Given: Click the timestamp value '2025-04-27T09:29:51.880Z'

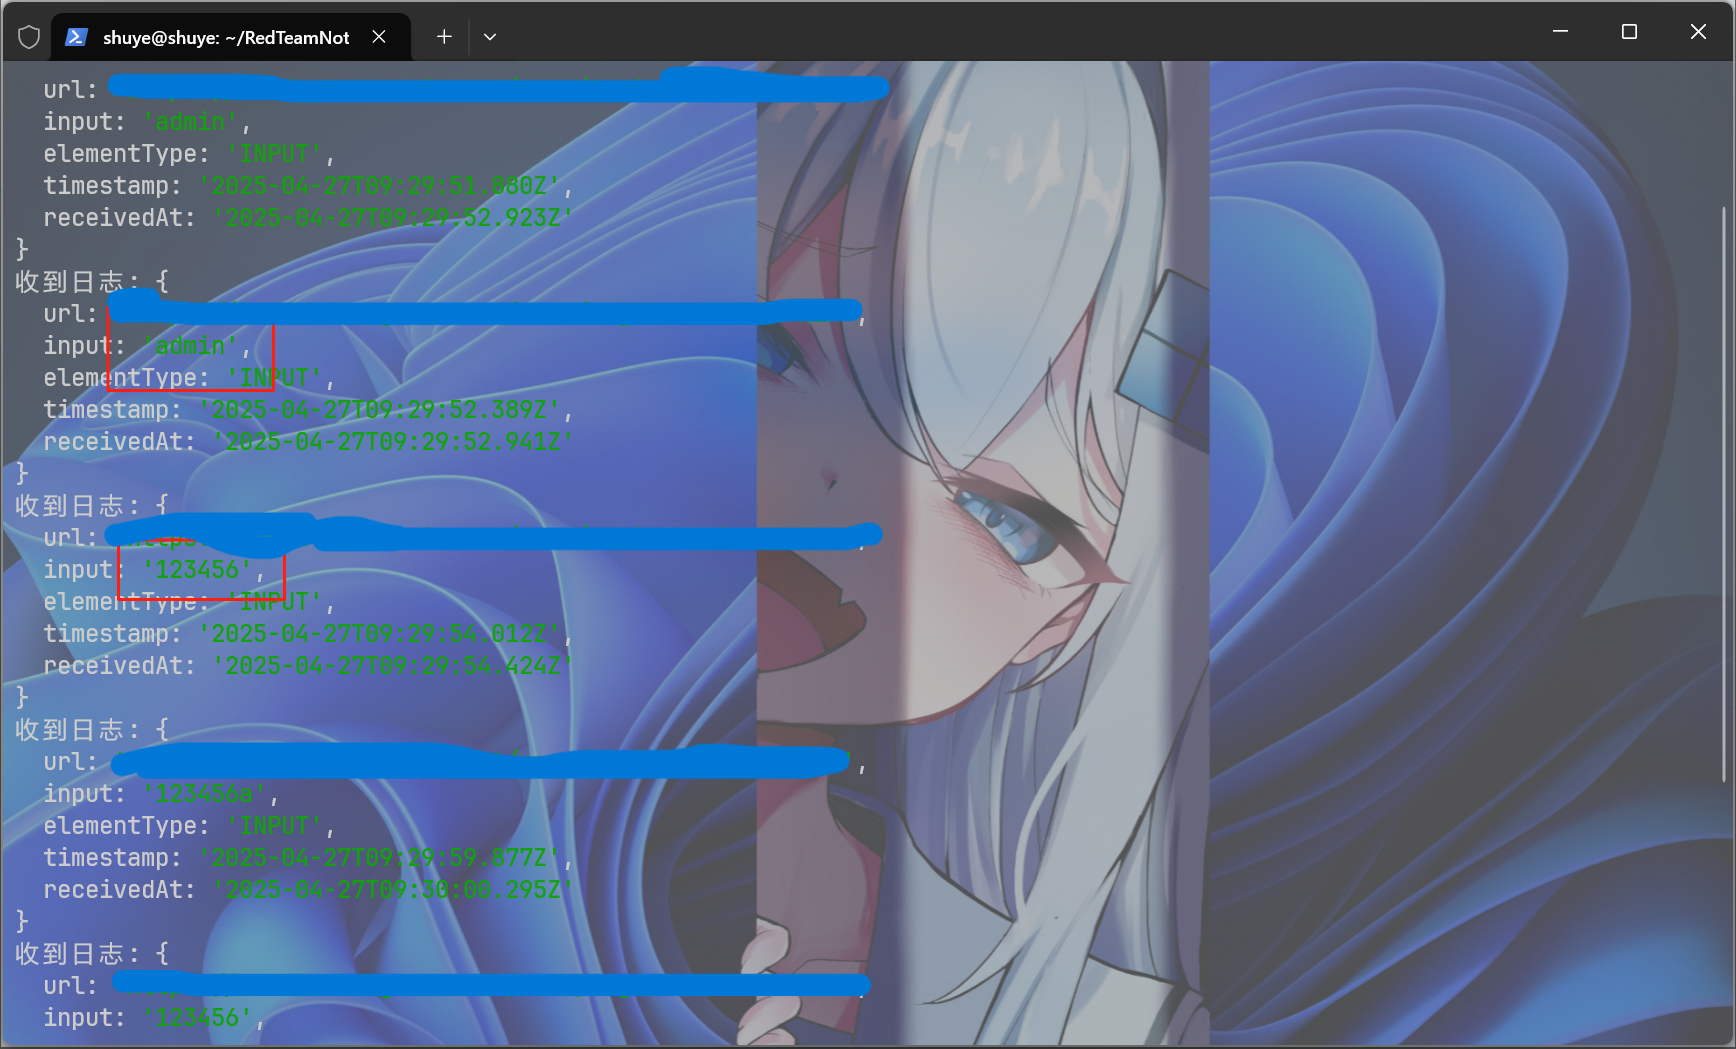Looking at the screenshot, I should pos(380,186).
